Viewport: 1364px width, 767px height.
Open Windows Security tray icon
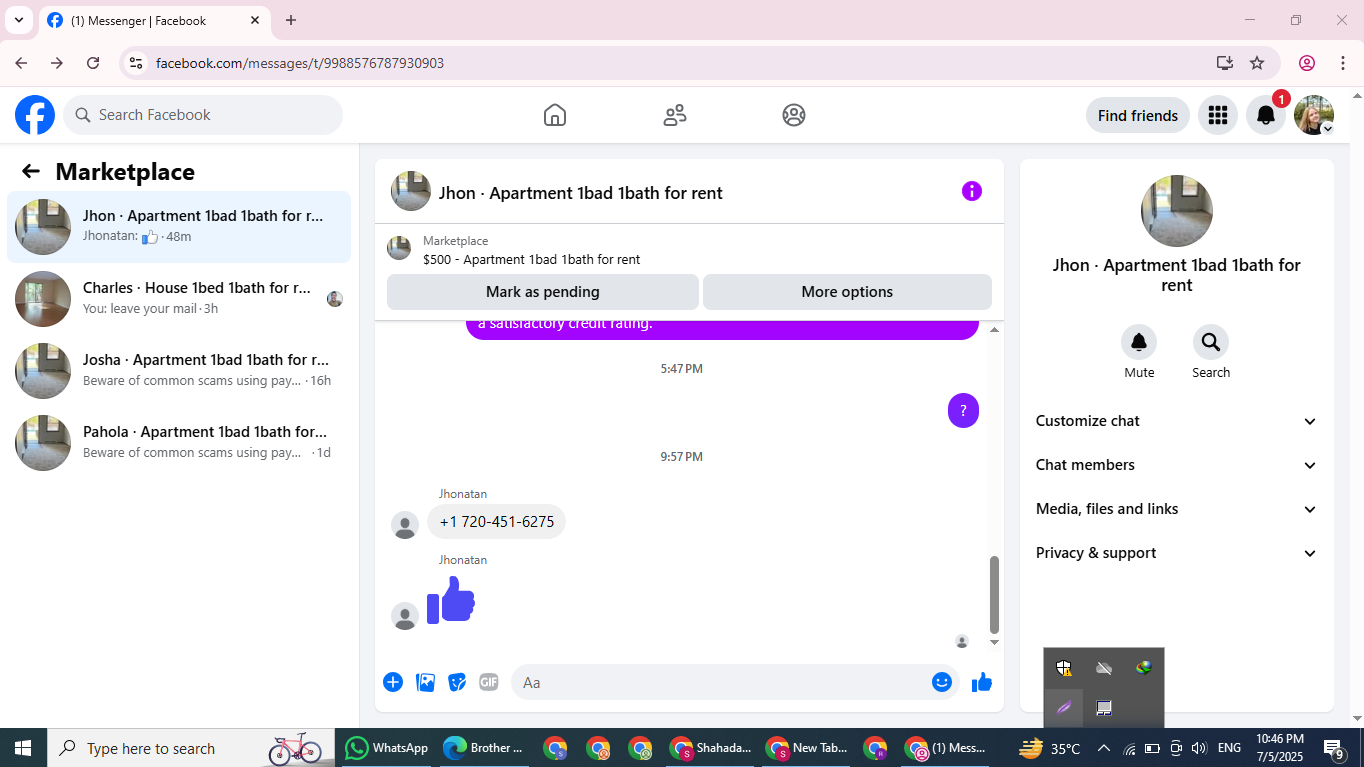click(1064, 668)
